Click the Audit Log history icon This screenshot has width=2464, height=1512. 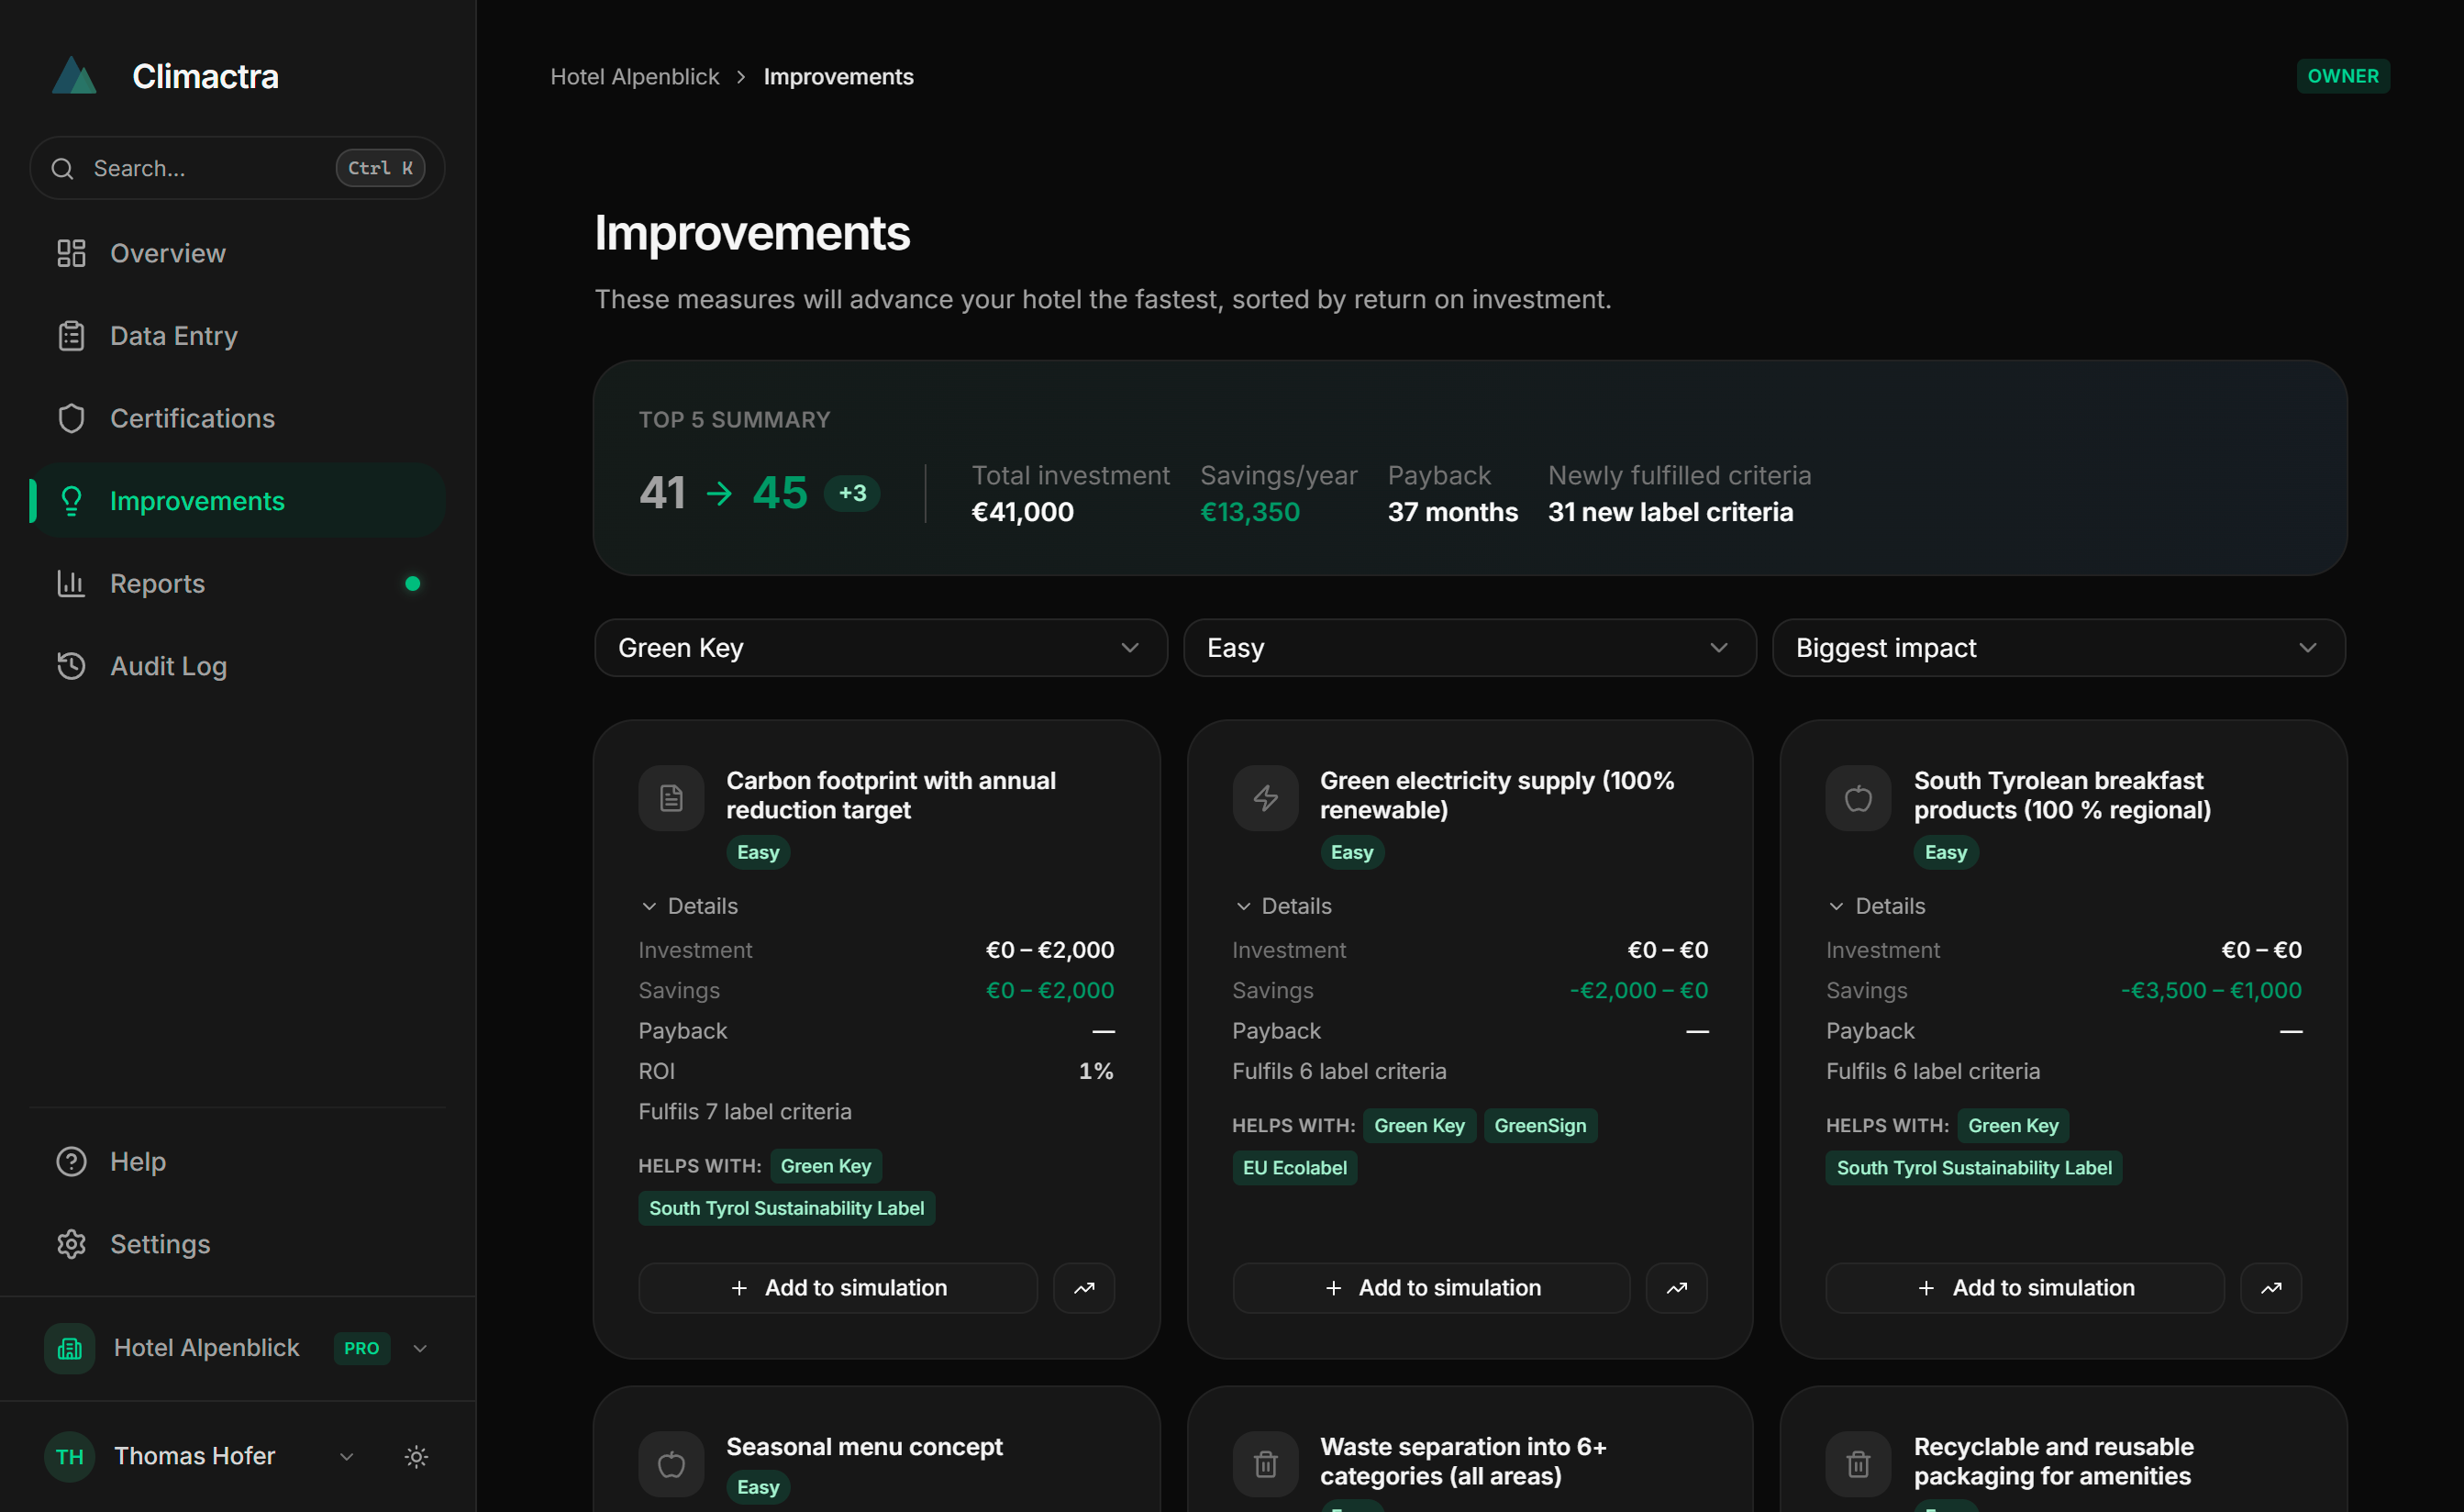tap(71, 666)
